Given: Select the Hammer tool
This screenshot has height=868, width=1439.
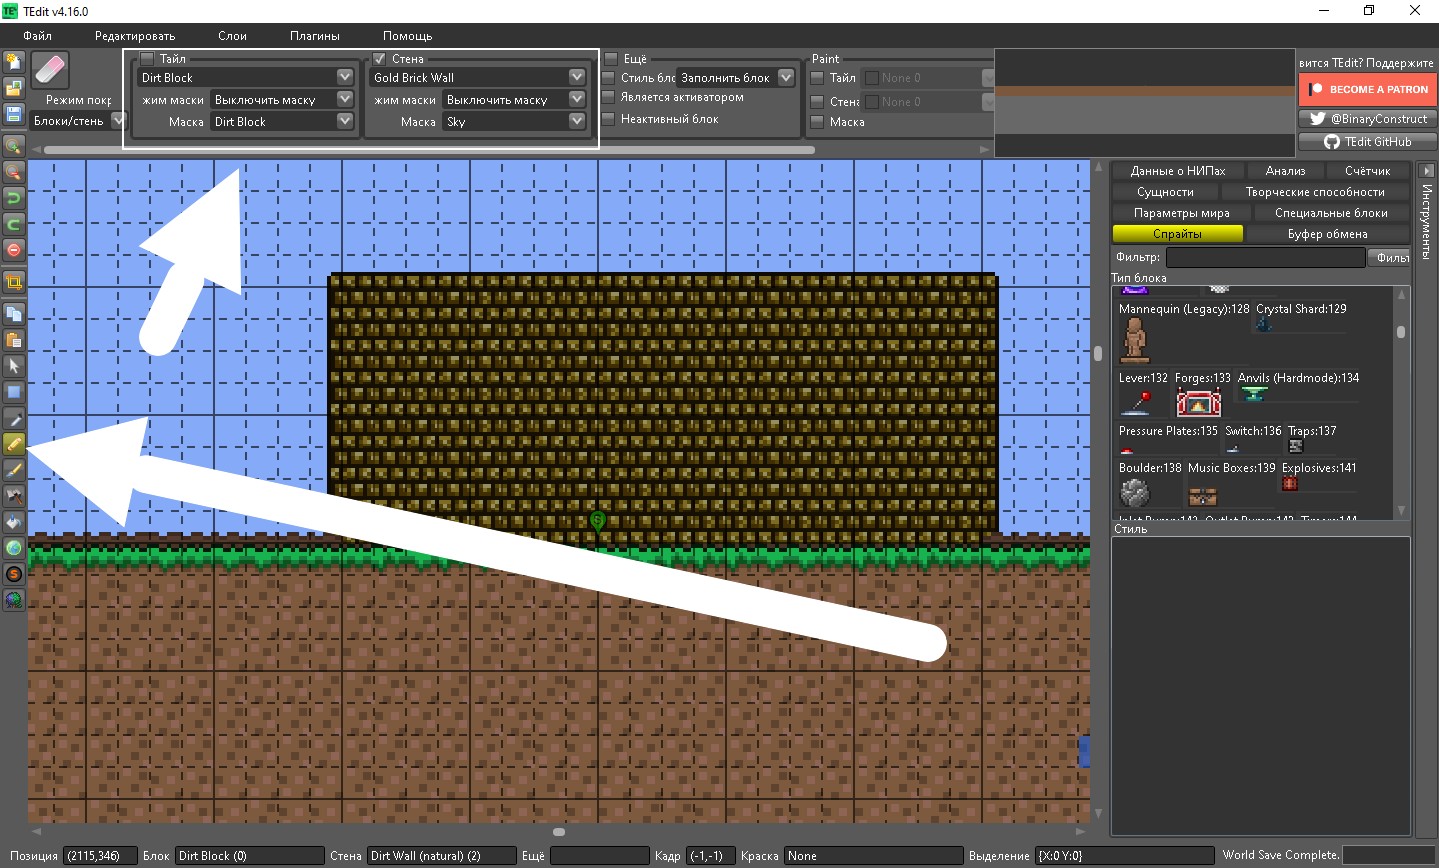Looking at the screenshot, I should [x=14, y=496].
